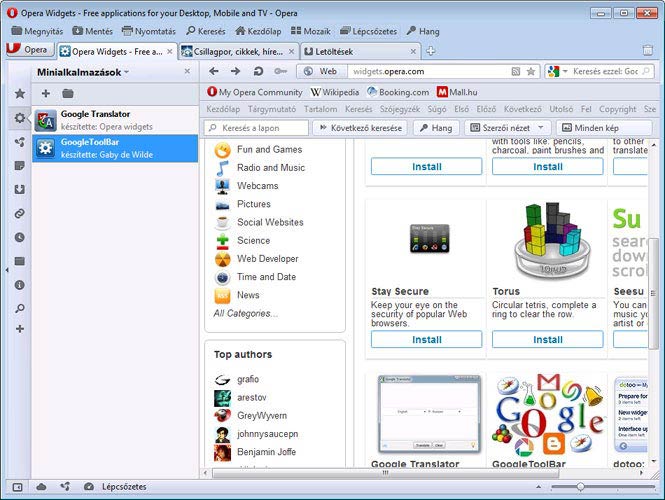Open the closed tabs trash icon
665x500 pixels.
[x=648, y=50]
